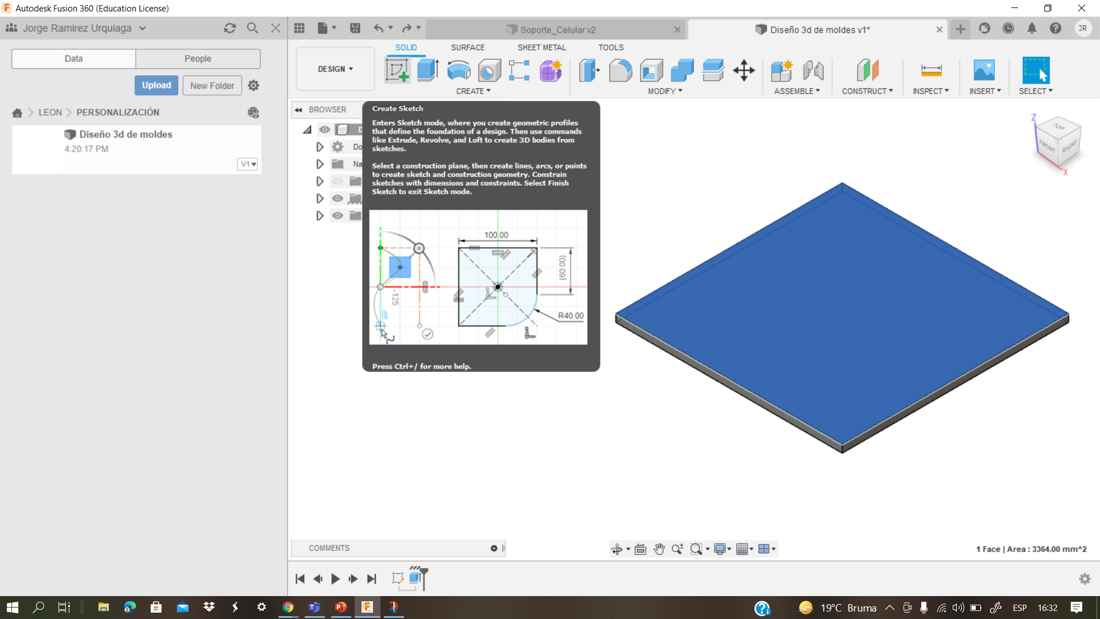
Task: Select the Revolve tool
Action: click(x=459, y=70)
